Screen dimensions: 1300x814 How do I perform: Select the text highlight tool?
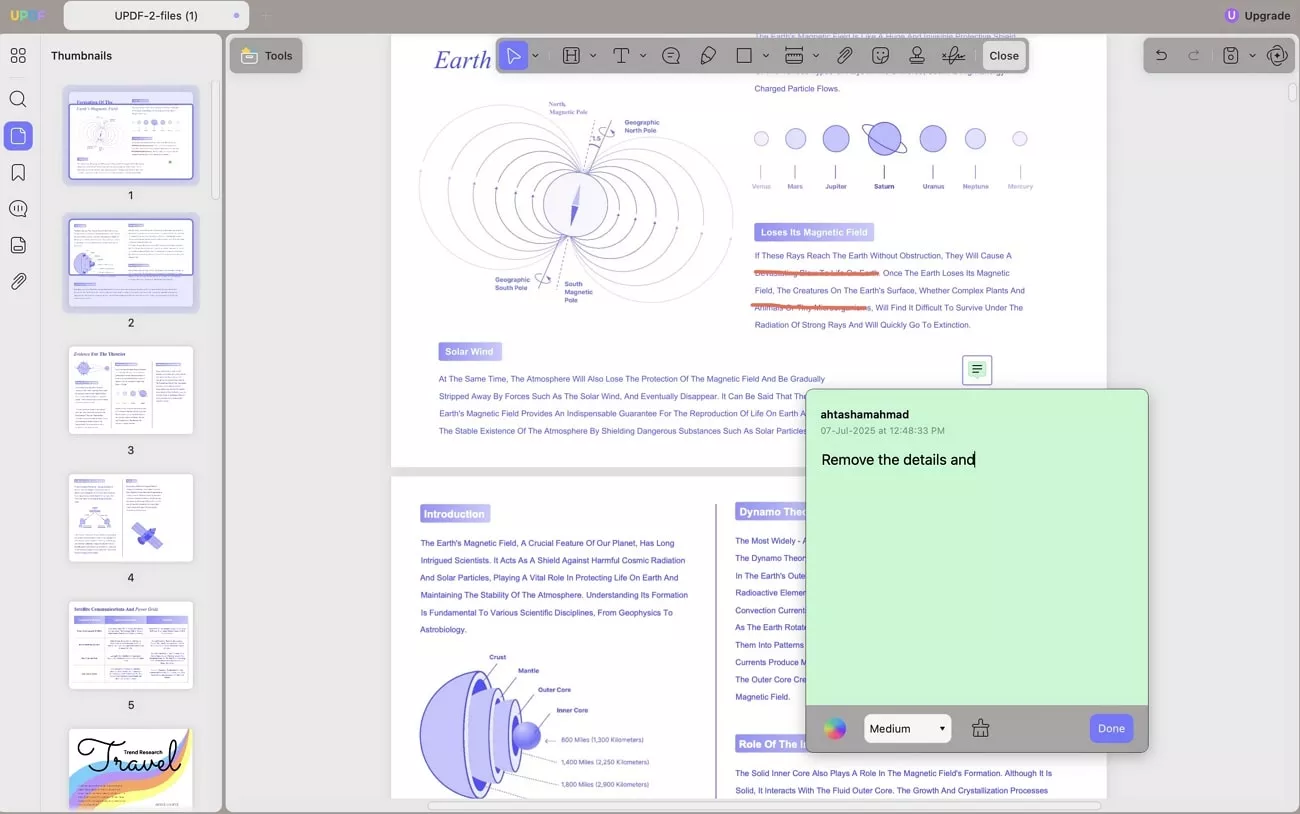click(571, 56)
